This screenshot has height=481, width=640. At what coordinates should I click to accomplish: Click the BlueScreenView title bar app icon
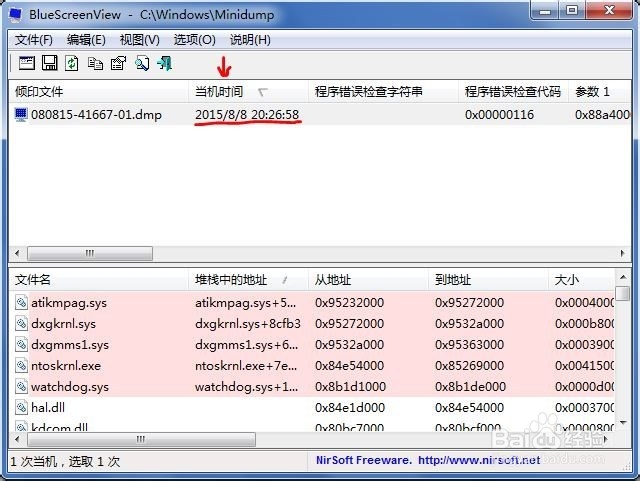(16, 14)
